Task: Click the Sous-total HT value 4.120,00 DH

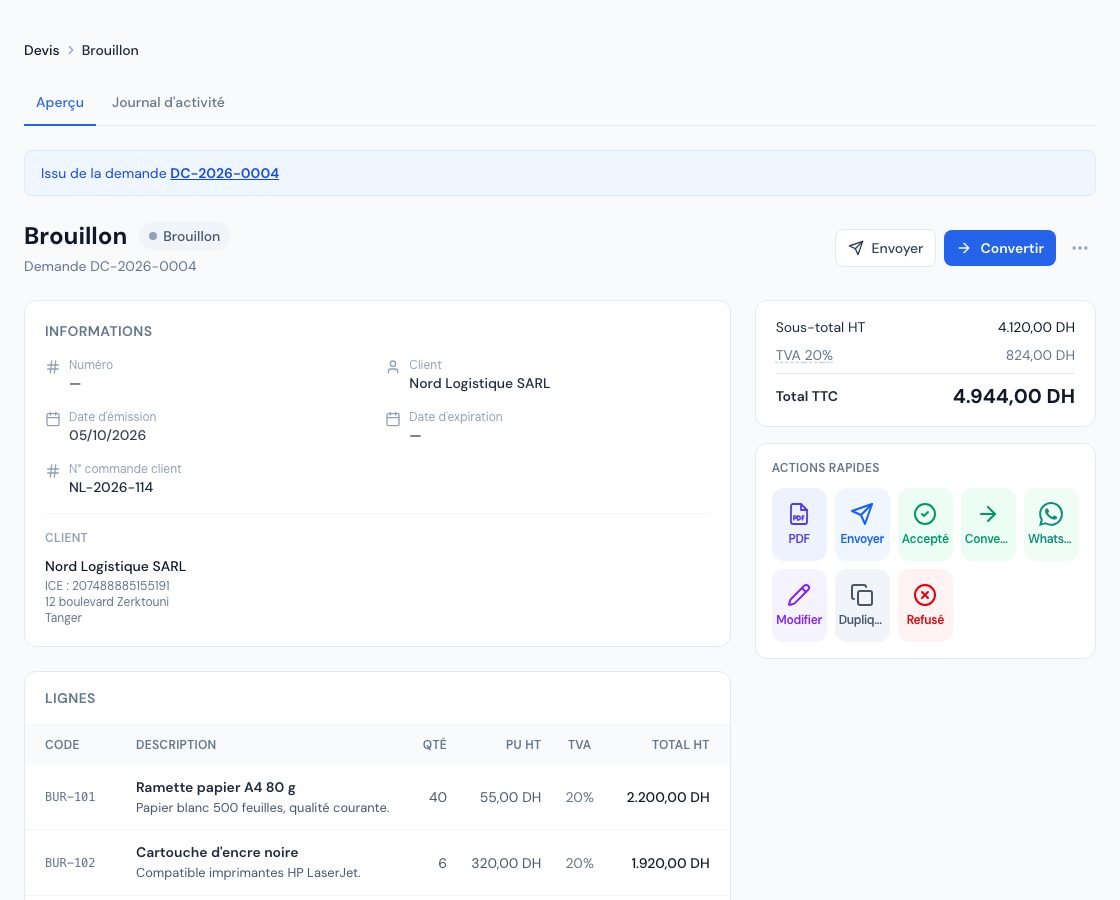Action: [x=1036, y=327]
